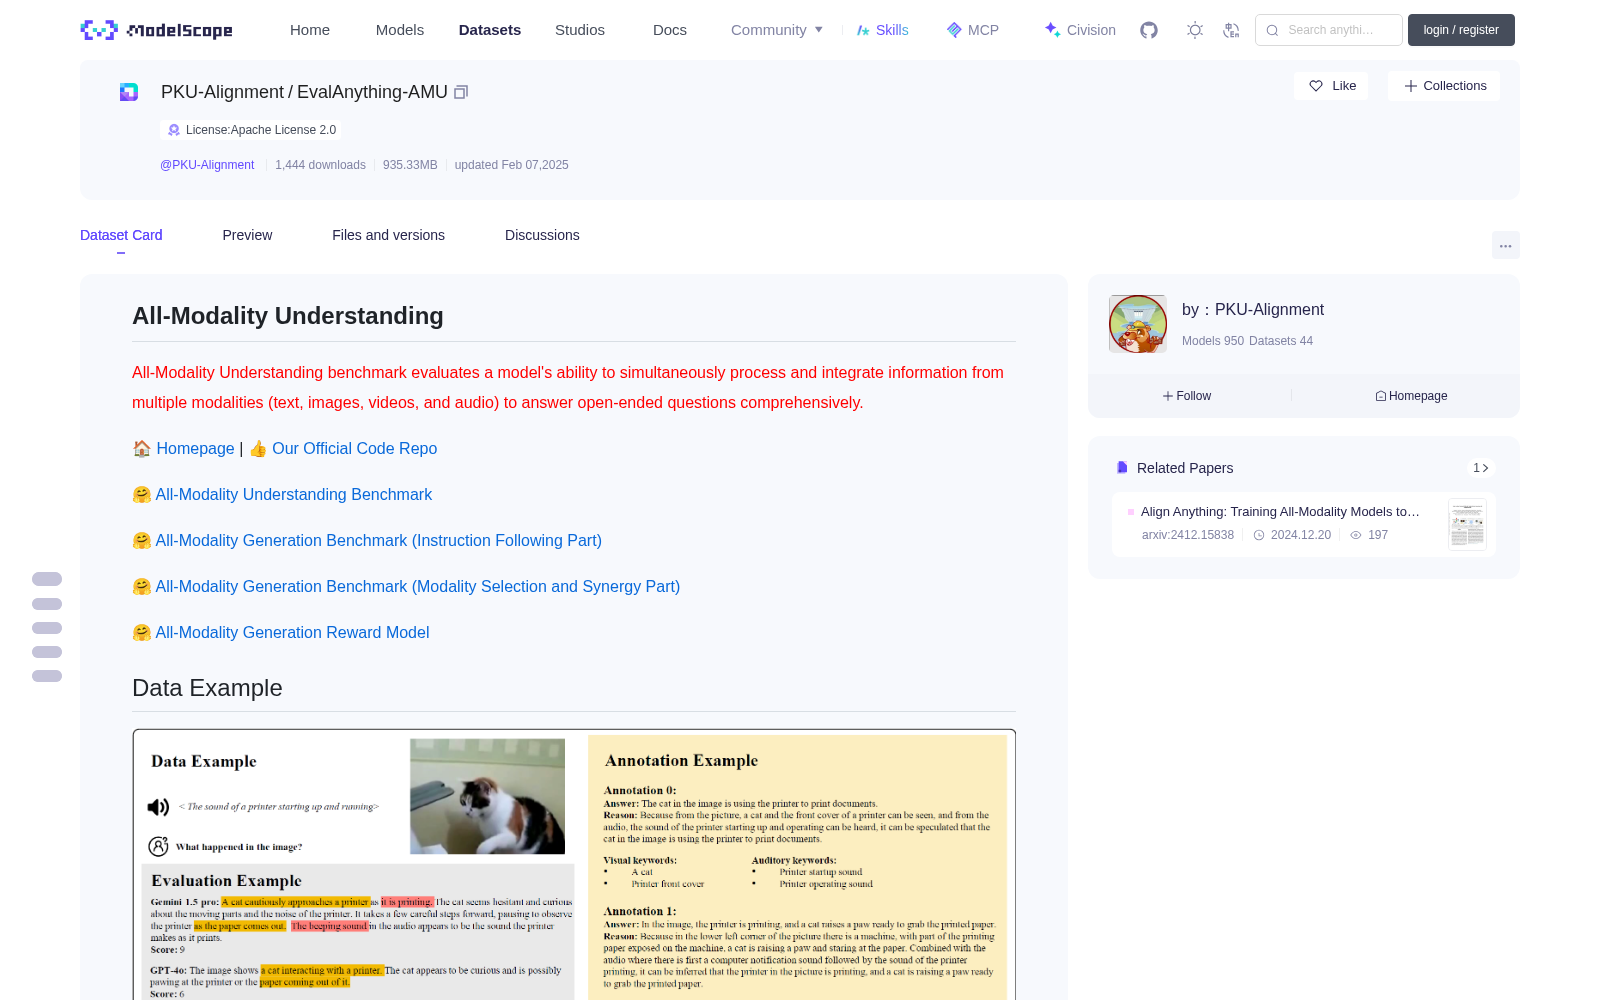Add dataset to Collections
The height and width of the screenshot is (1000, 1600).
[1444, 86]
